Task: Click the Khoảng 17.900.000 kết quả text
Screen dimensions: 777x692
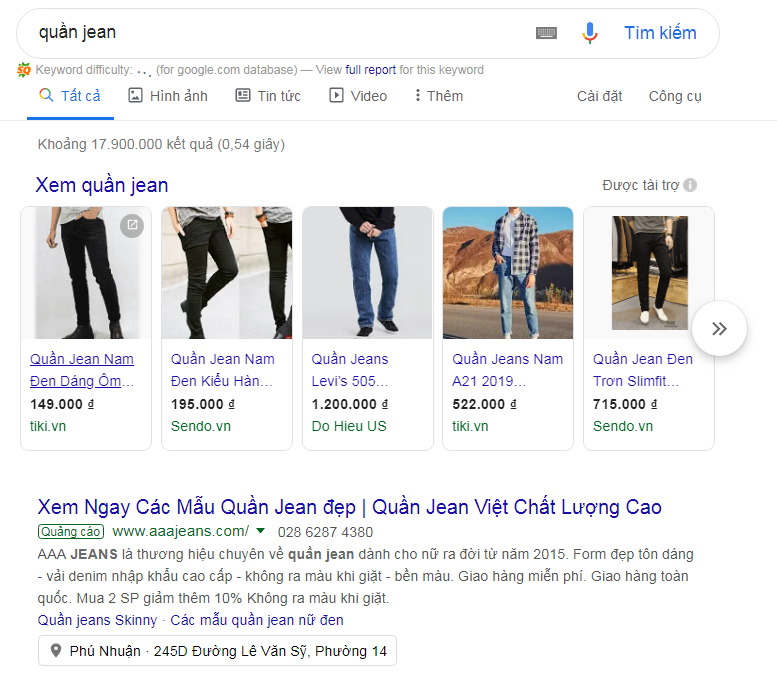Action: click(161, 144)
